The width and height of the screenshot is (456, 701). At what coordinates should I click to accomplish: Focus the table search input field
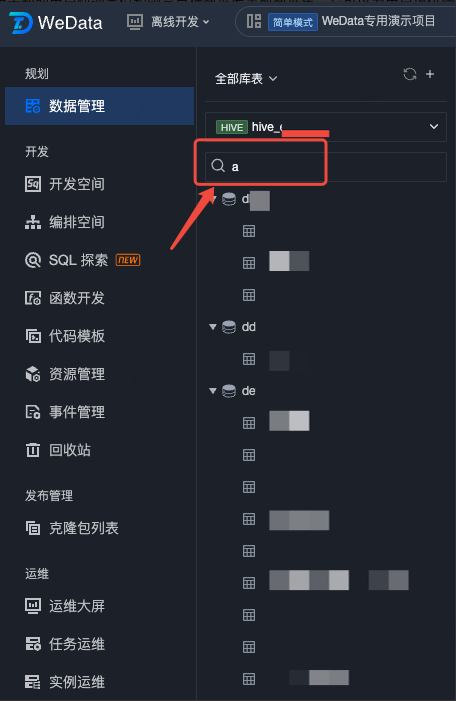(325, 166)
